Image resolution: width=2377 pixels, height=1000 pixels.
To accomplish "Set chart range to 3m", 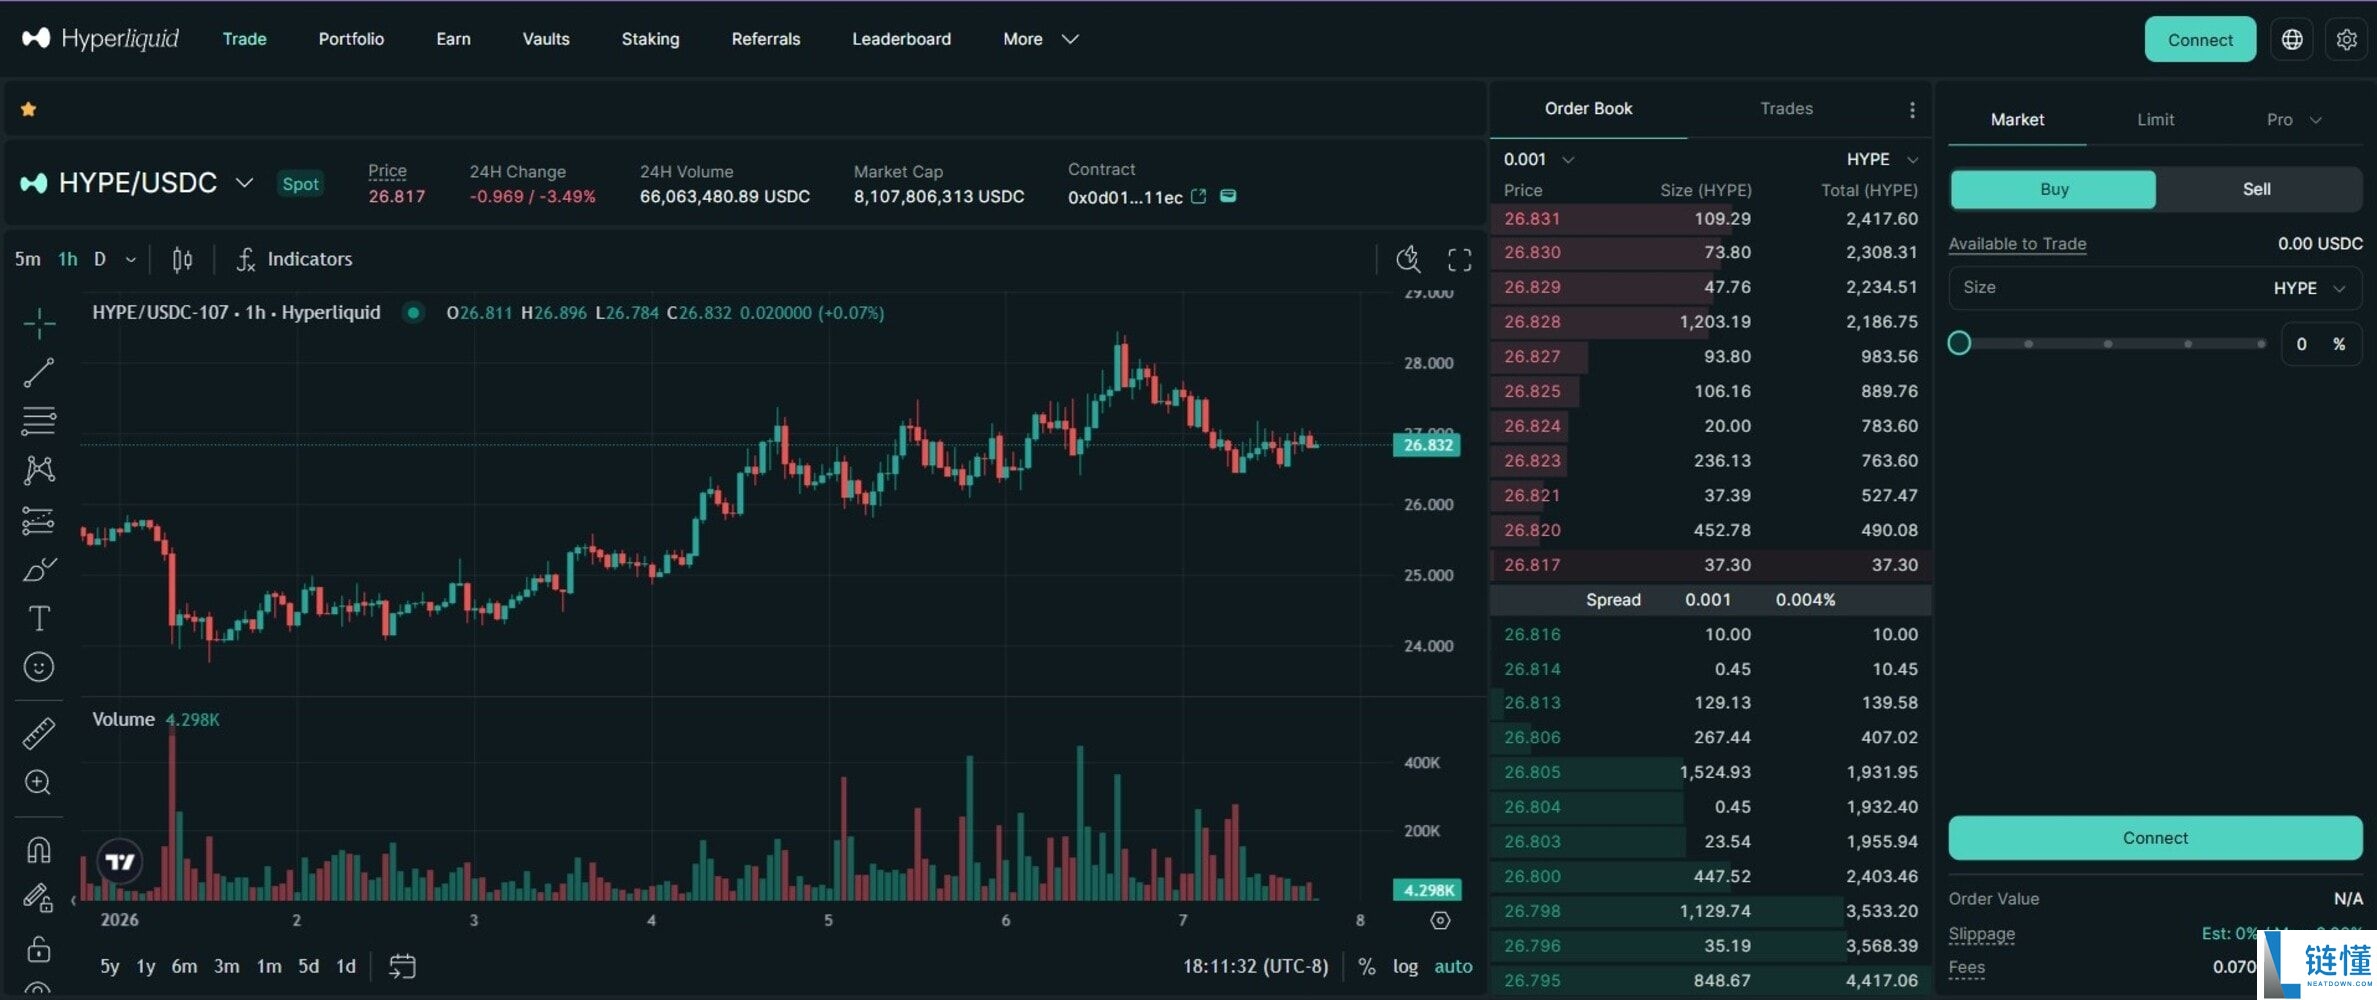I will coord(226,966).
